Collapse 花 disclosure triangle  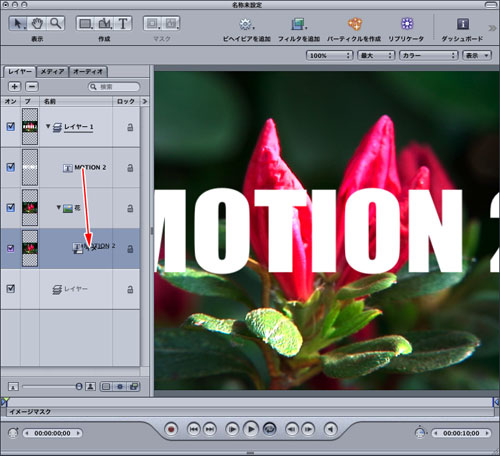click(x=59, y=207)
